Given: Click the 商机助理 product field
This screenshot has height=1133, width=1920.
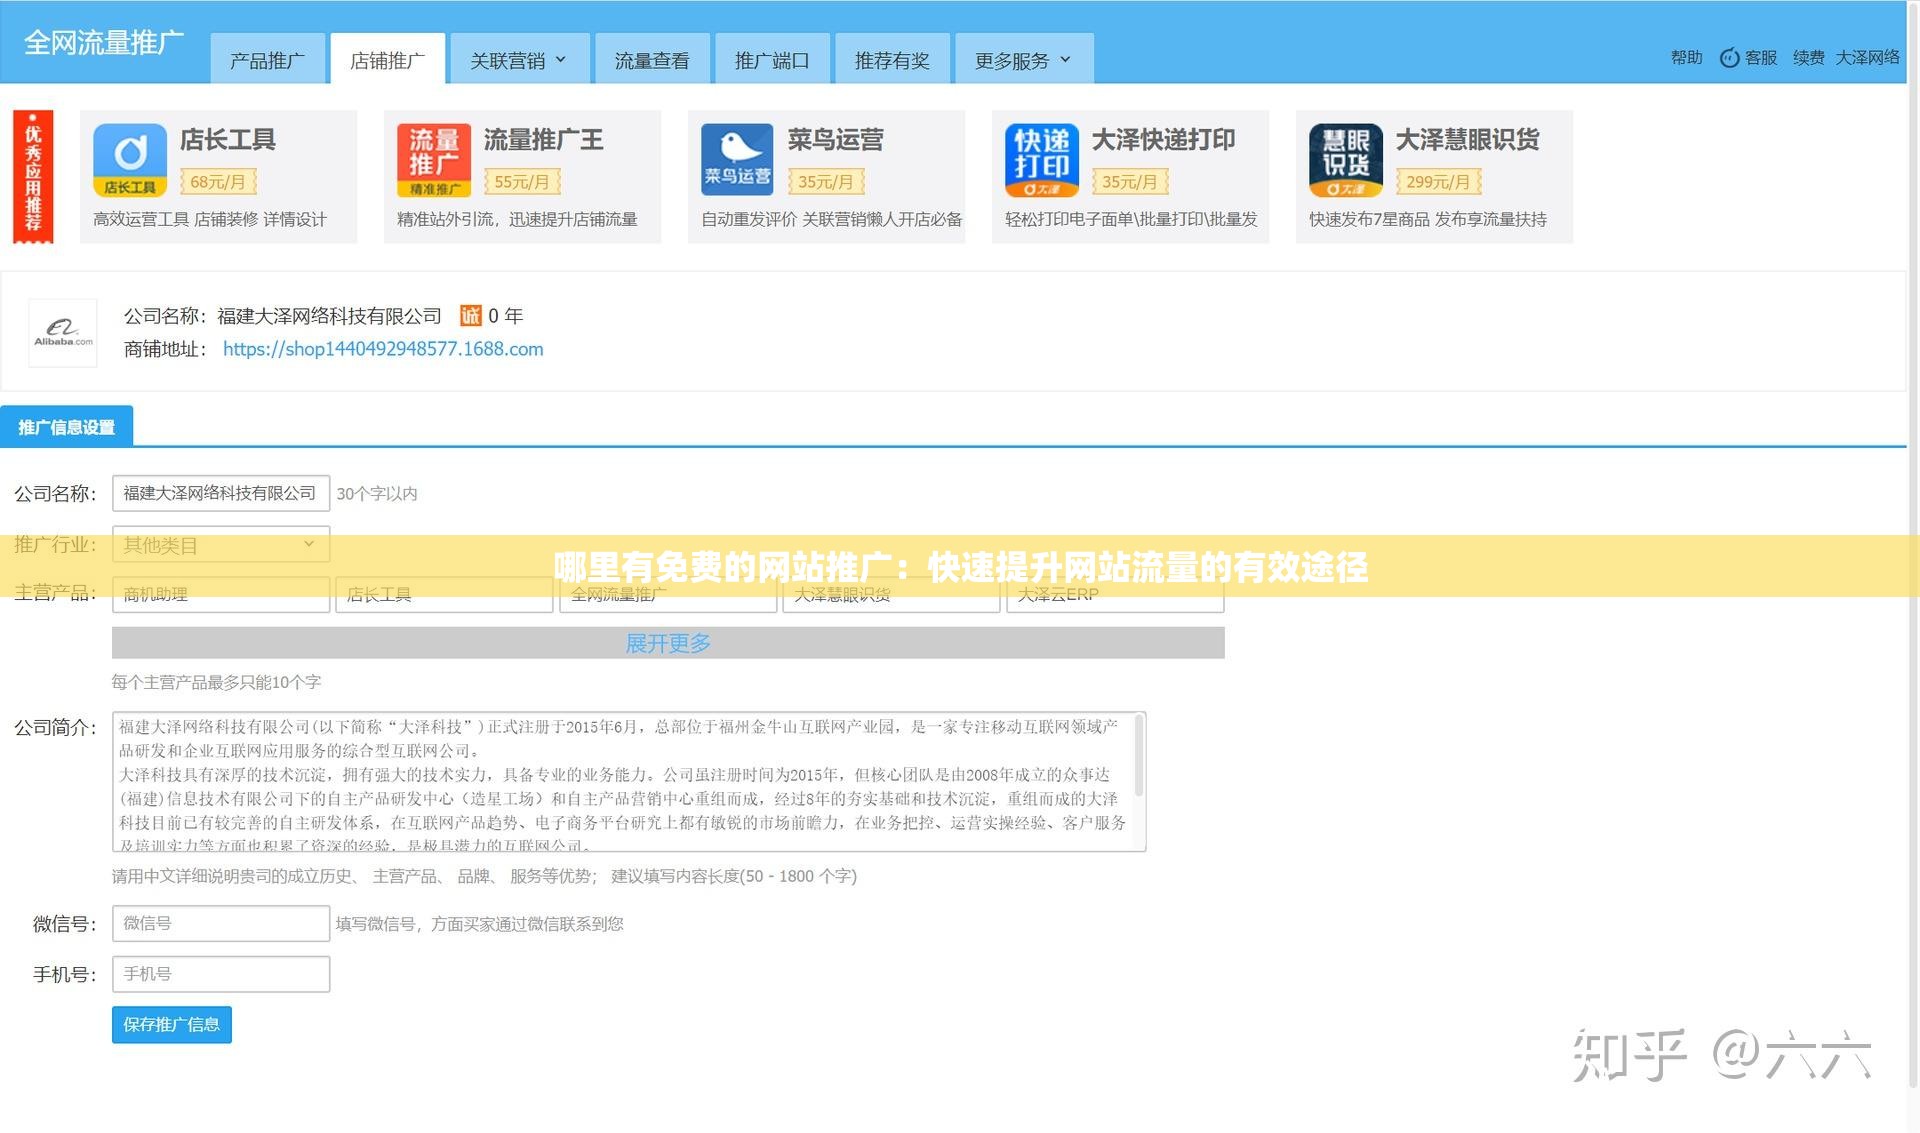Looking at the screenshot, I should click(221, 594).
